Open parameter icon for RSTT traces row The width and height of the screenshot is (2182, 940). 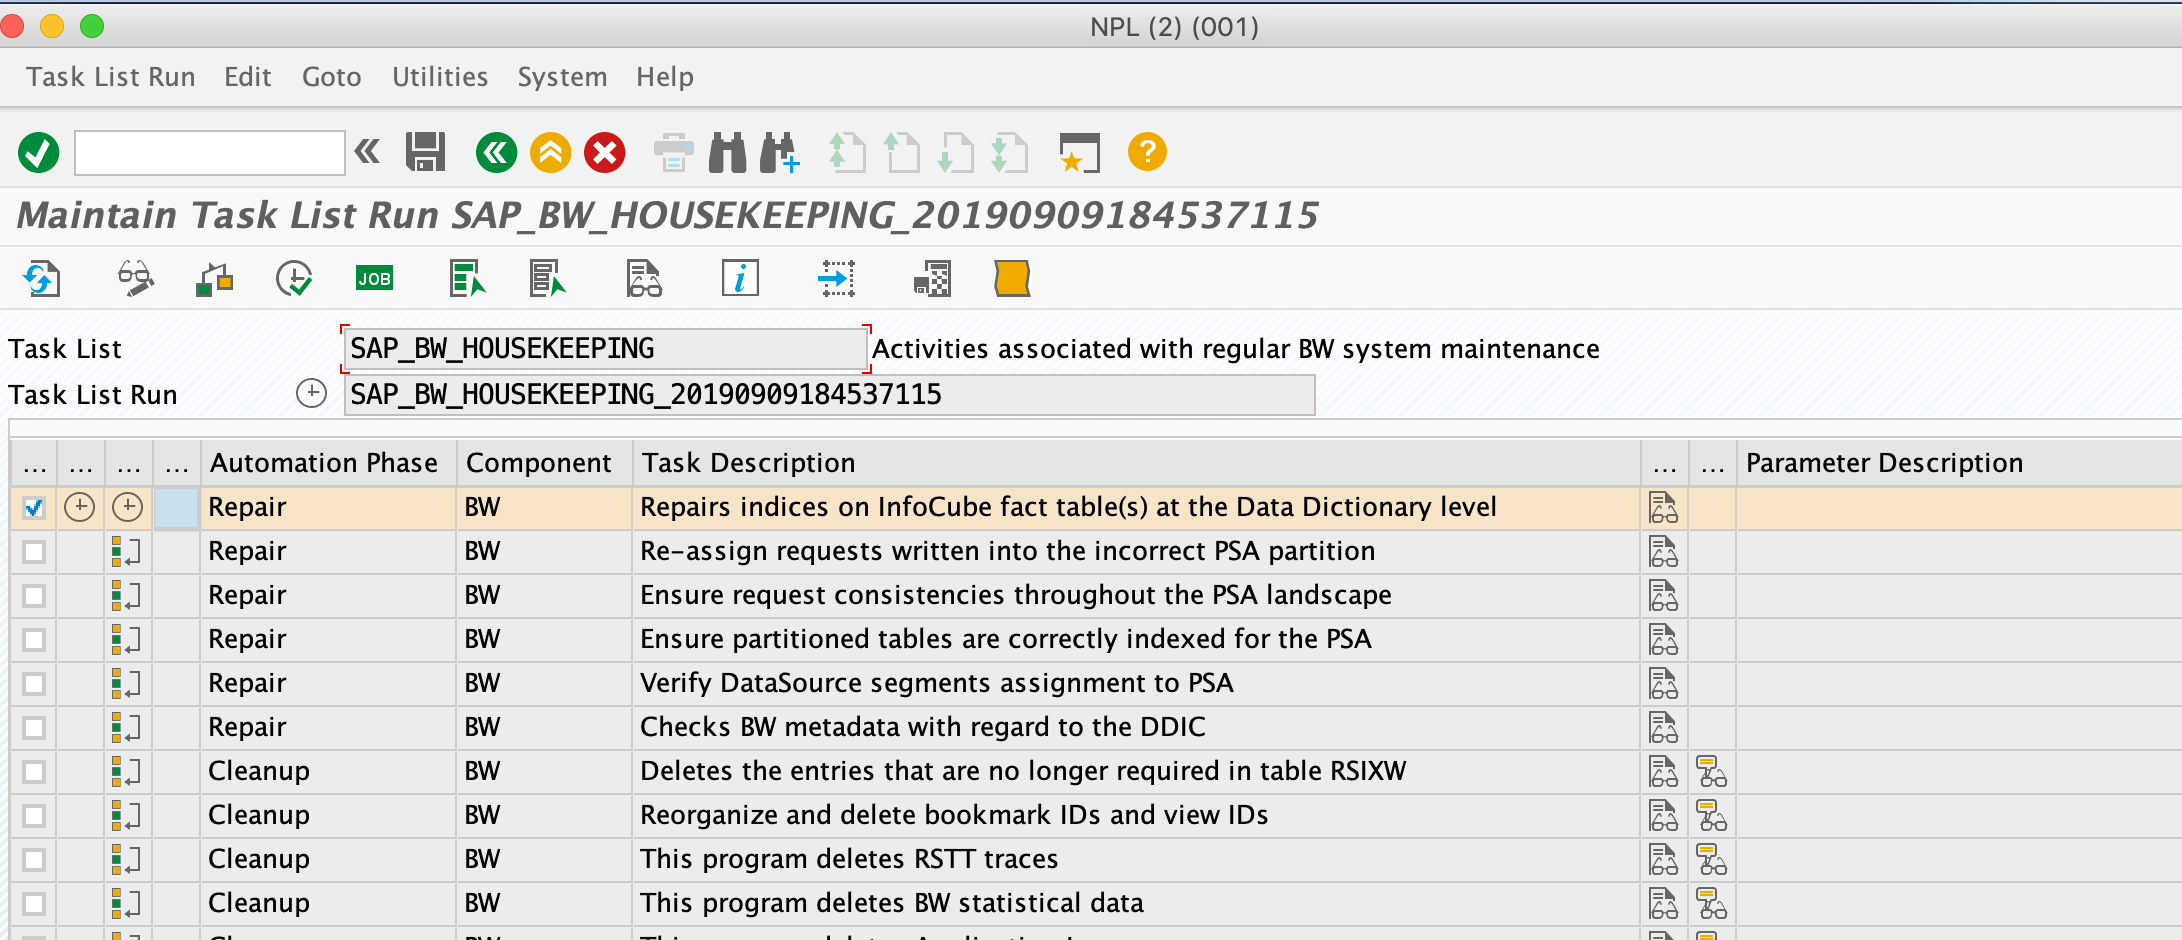(x=1712, y=860)
